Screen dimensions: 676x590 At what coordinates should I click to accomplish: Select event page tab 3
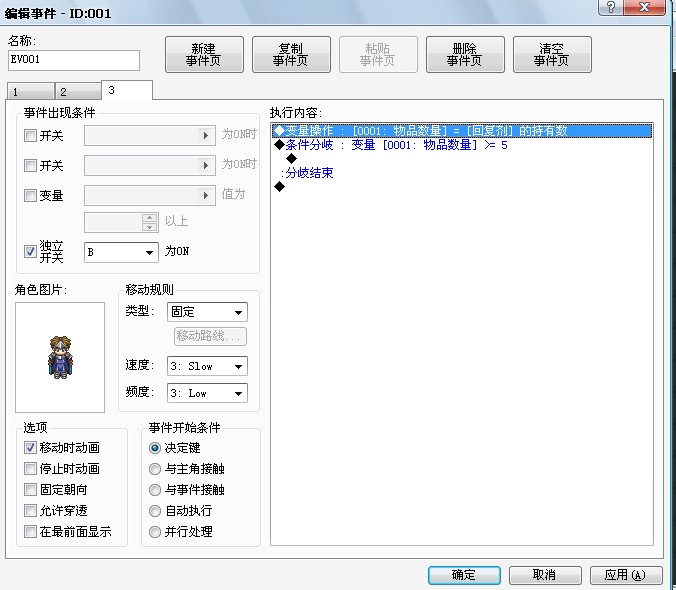127,90
